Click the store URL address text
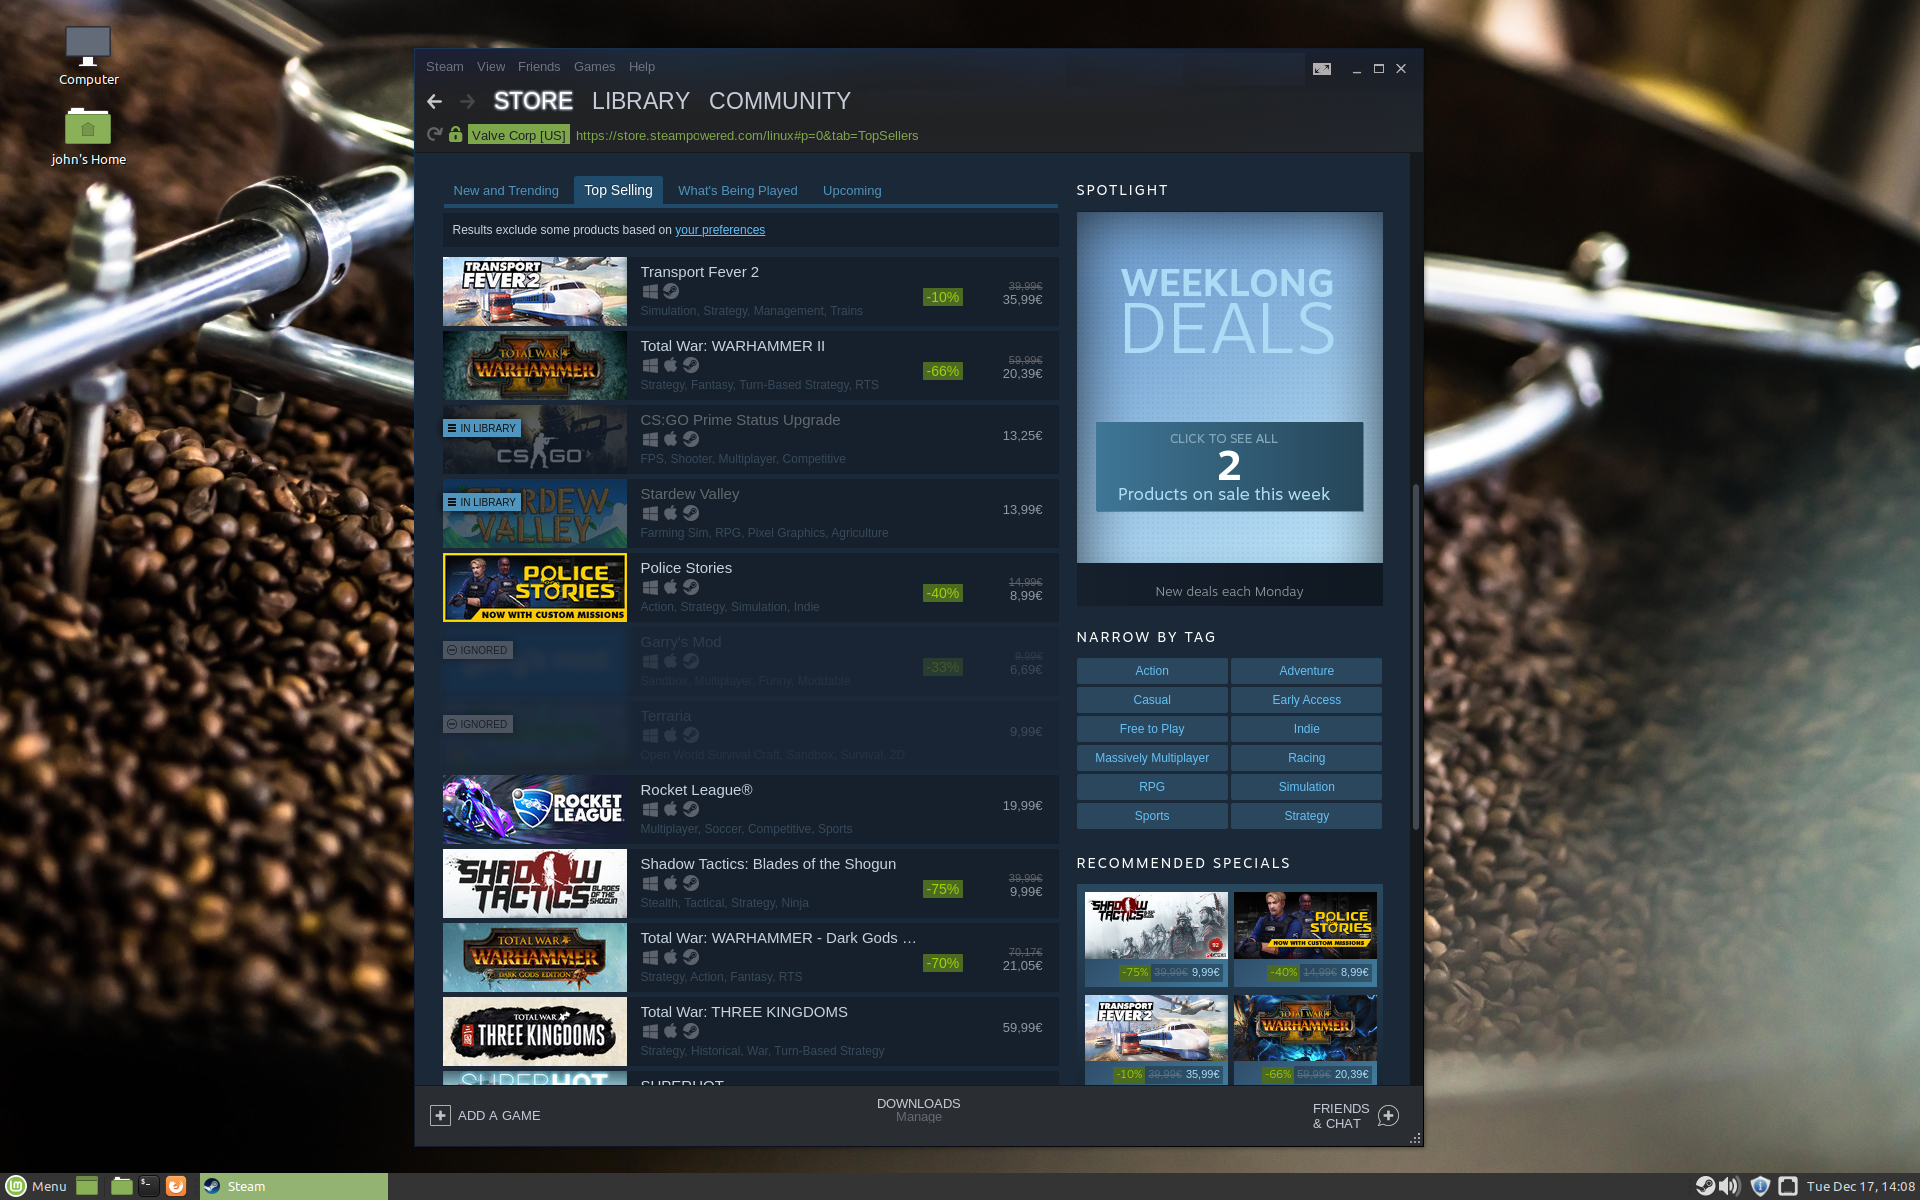The image size is (1920, 1200). 747,135
